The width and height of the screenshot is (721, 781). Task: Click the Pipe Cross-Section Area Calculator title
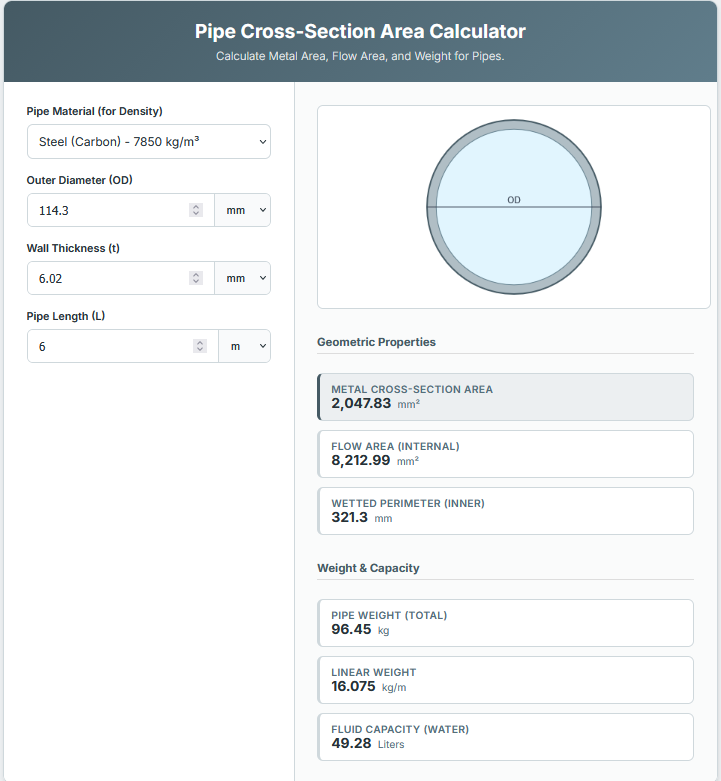tap(360, 31)
